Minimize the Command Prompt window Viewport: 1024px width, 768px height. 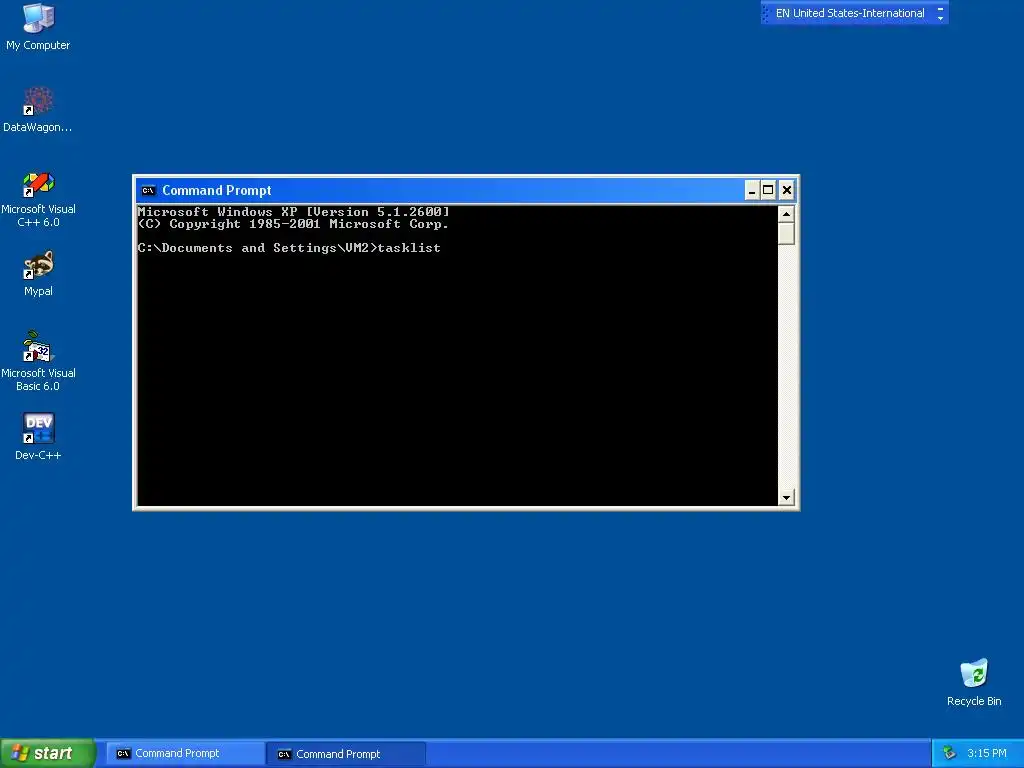coord(752,190)
